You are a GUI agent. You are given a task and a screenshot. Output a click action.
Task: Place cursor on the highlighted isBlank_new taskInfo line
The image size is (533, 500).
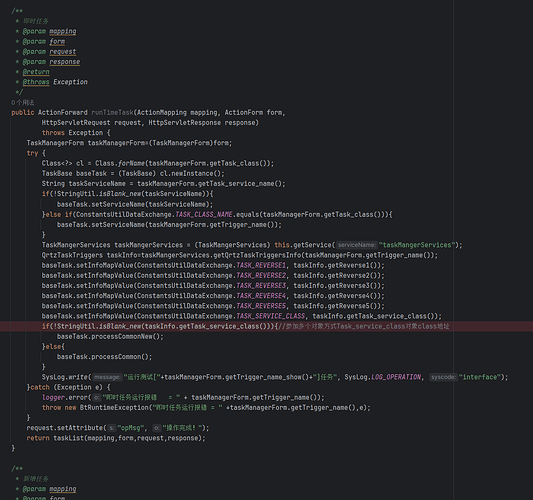(x=266, y=326)
